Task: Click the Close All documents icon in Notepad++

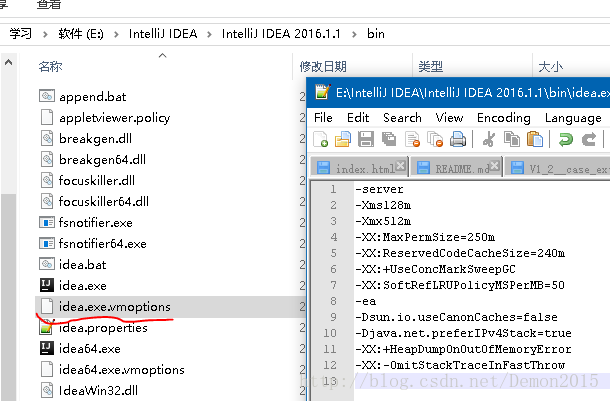Action: pos(435,139)
